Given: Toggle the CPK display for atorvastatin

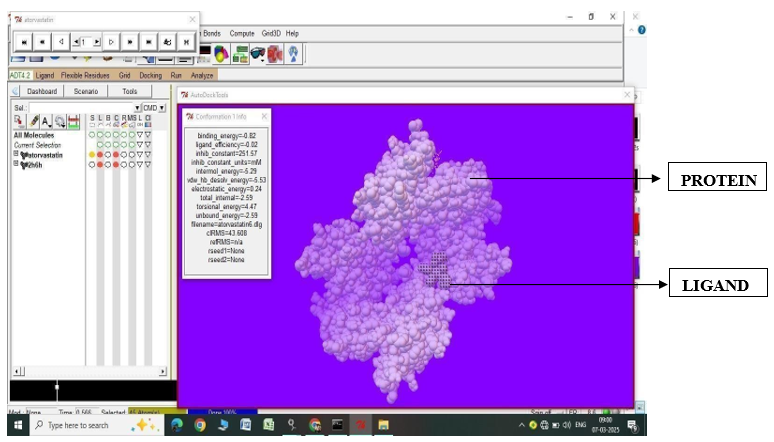Looking at the screenshot, I should coord(117,154).
